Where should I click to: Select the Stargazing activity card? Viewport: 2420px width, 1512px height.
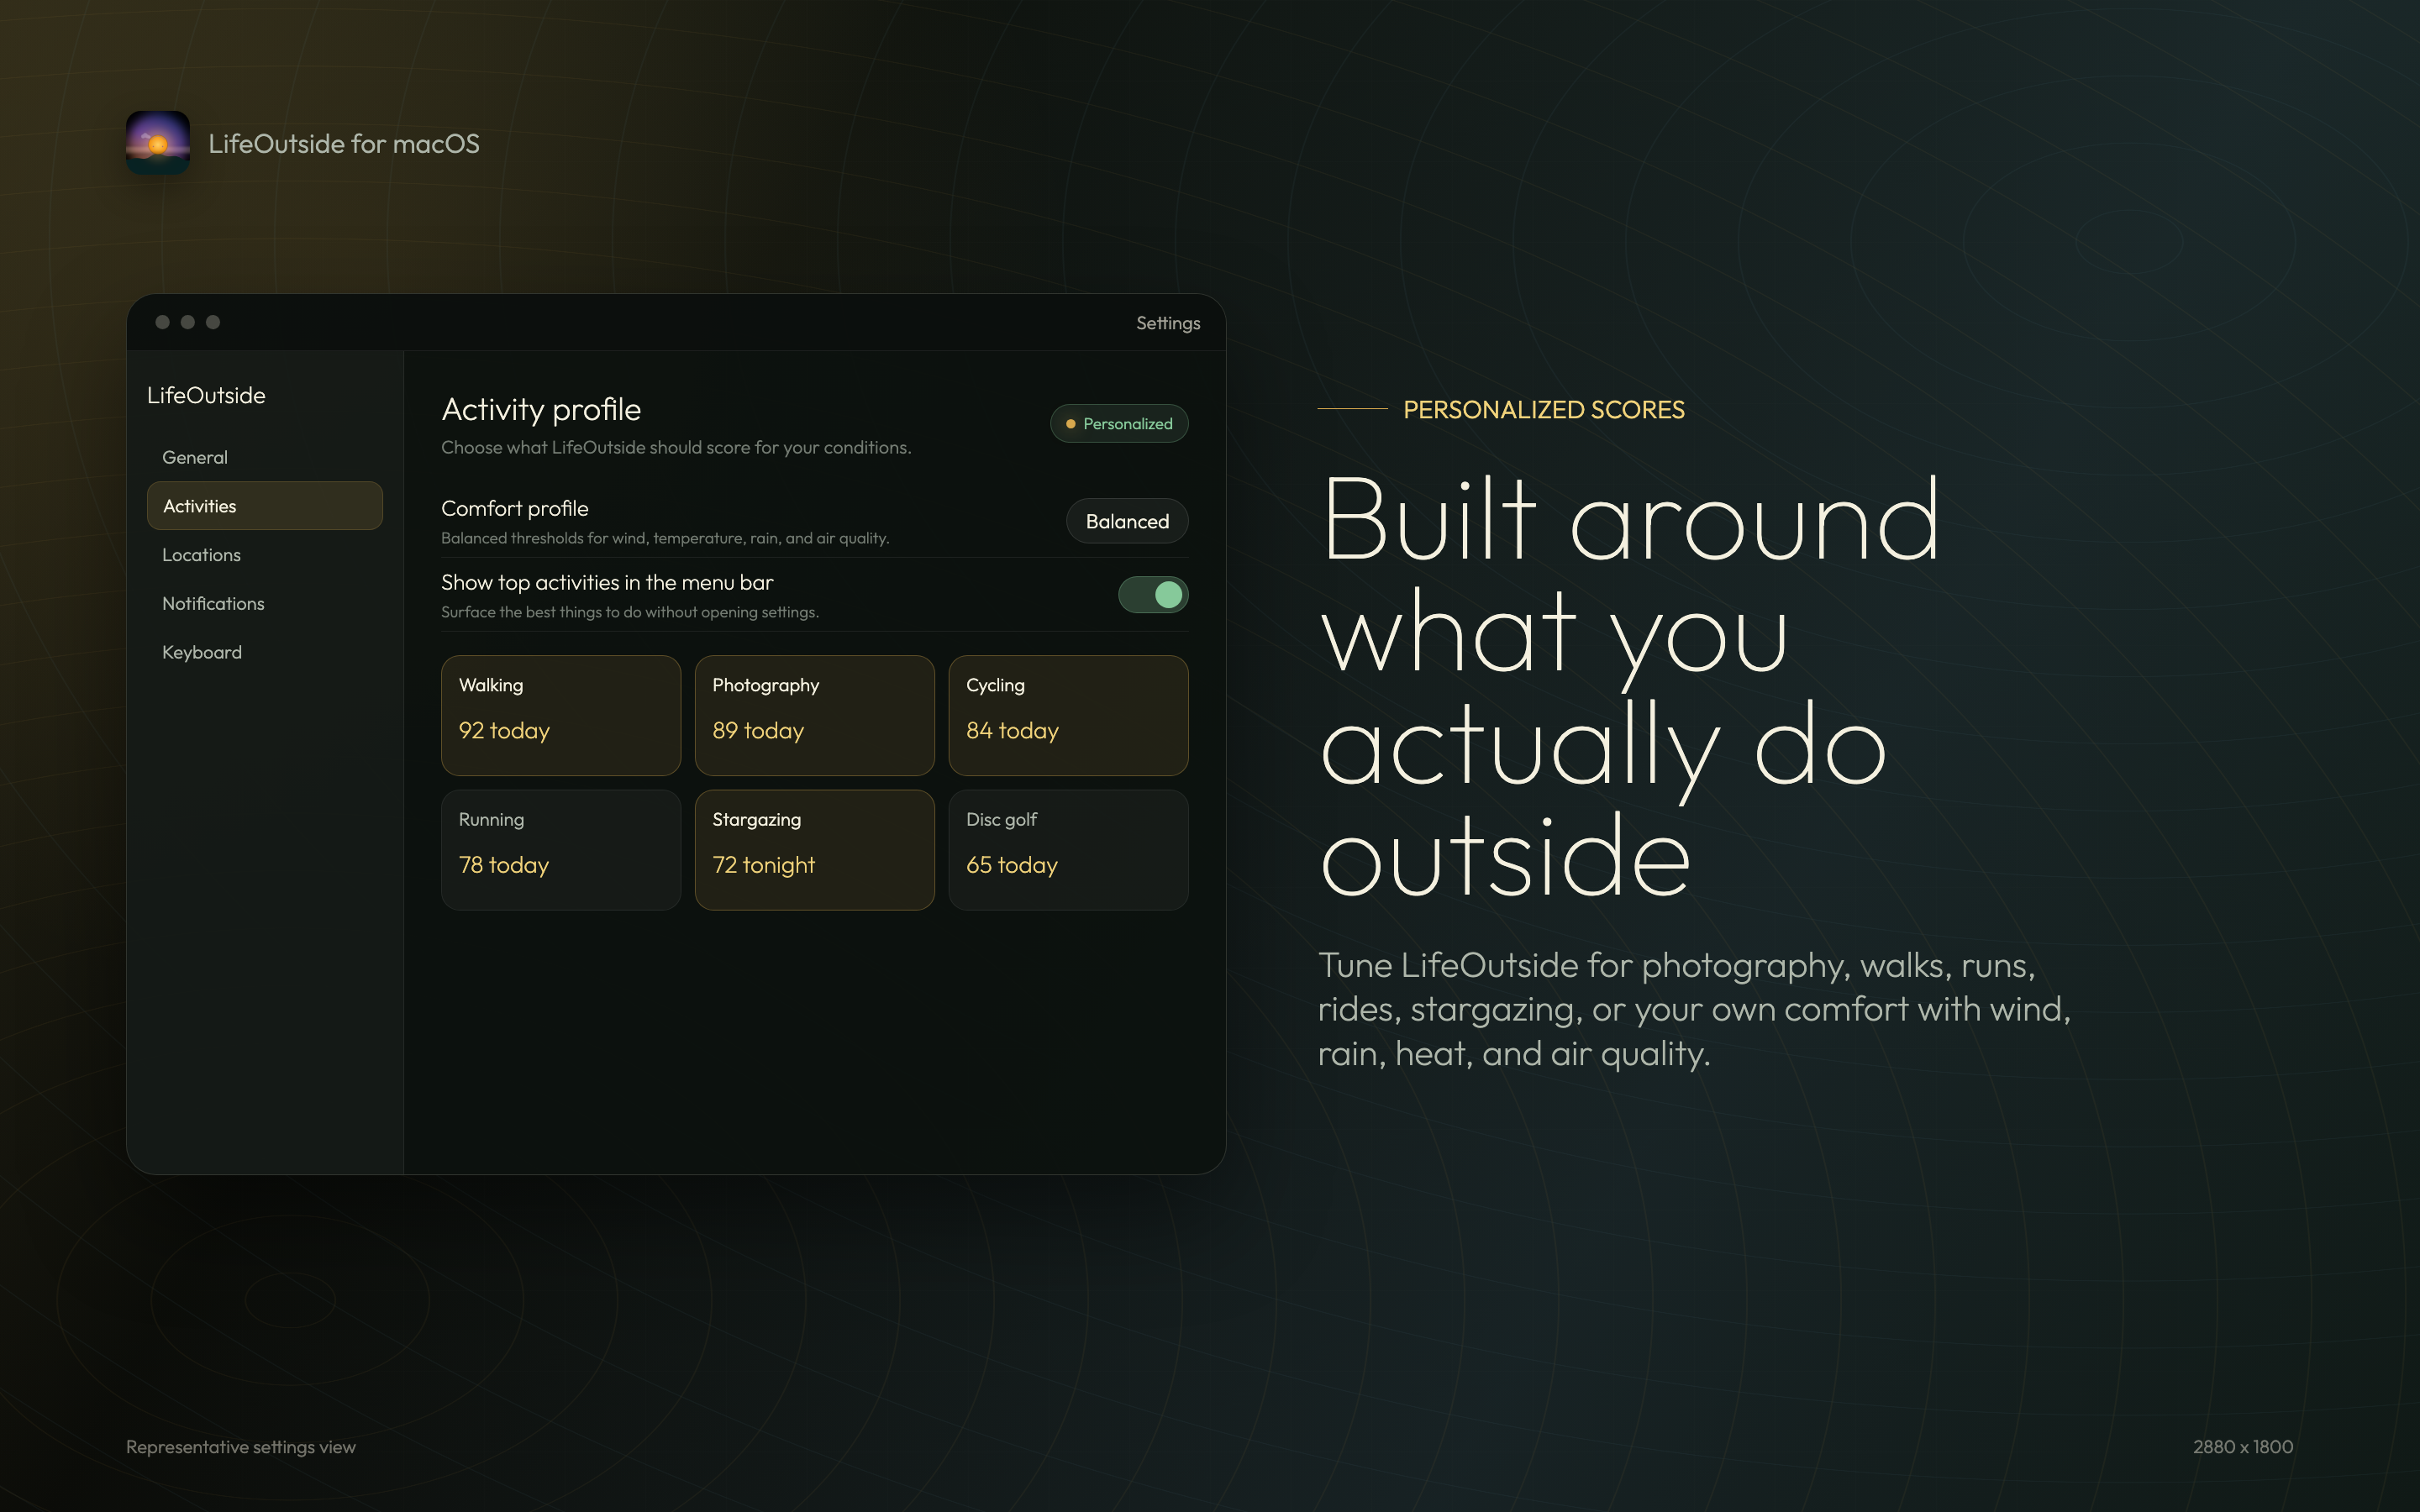[815, 850]
